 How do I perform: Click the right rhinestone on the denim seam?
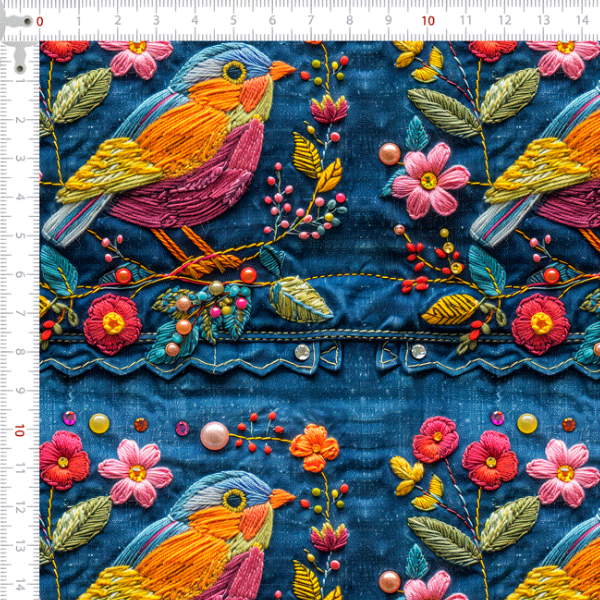tap(417, 350)
